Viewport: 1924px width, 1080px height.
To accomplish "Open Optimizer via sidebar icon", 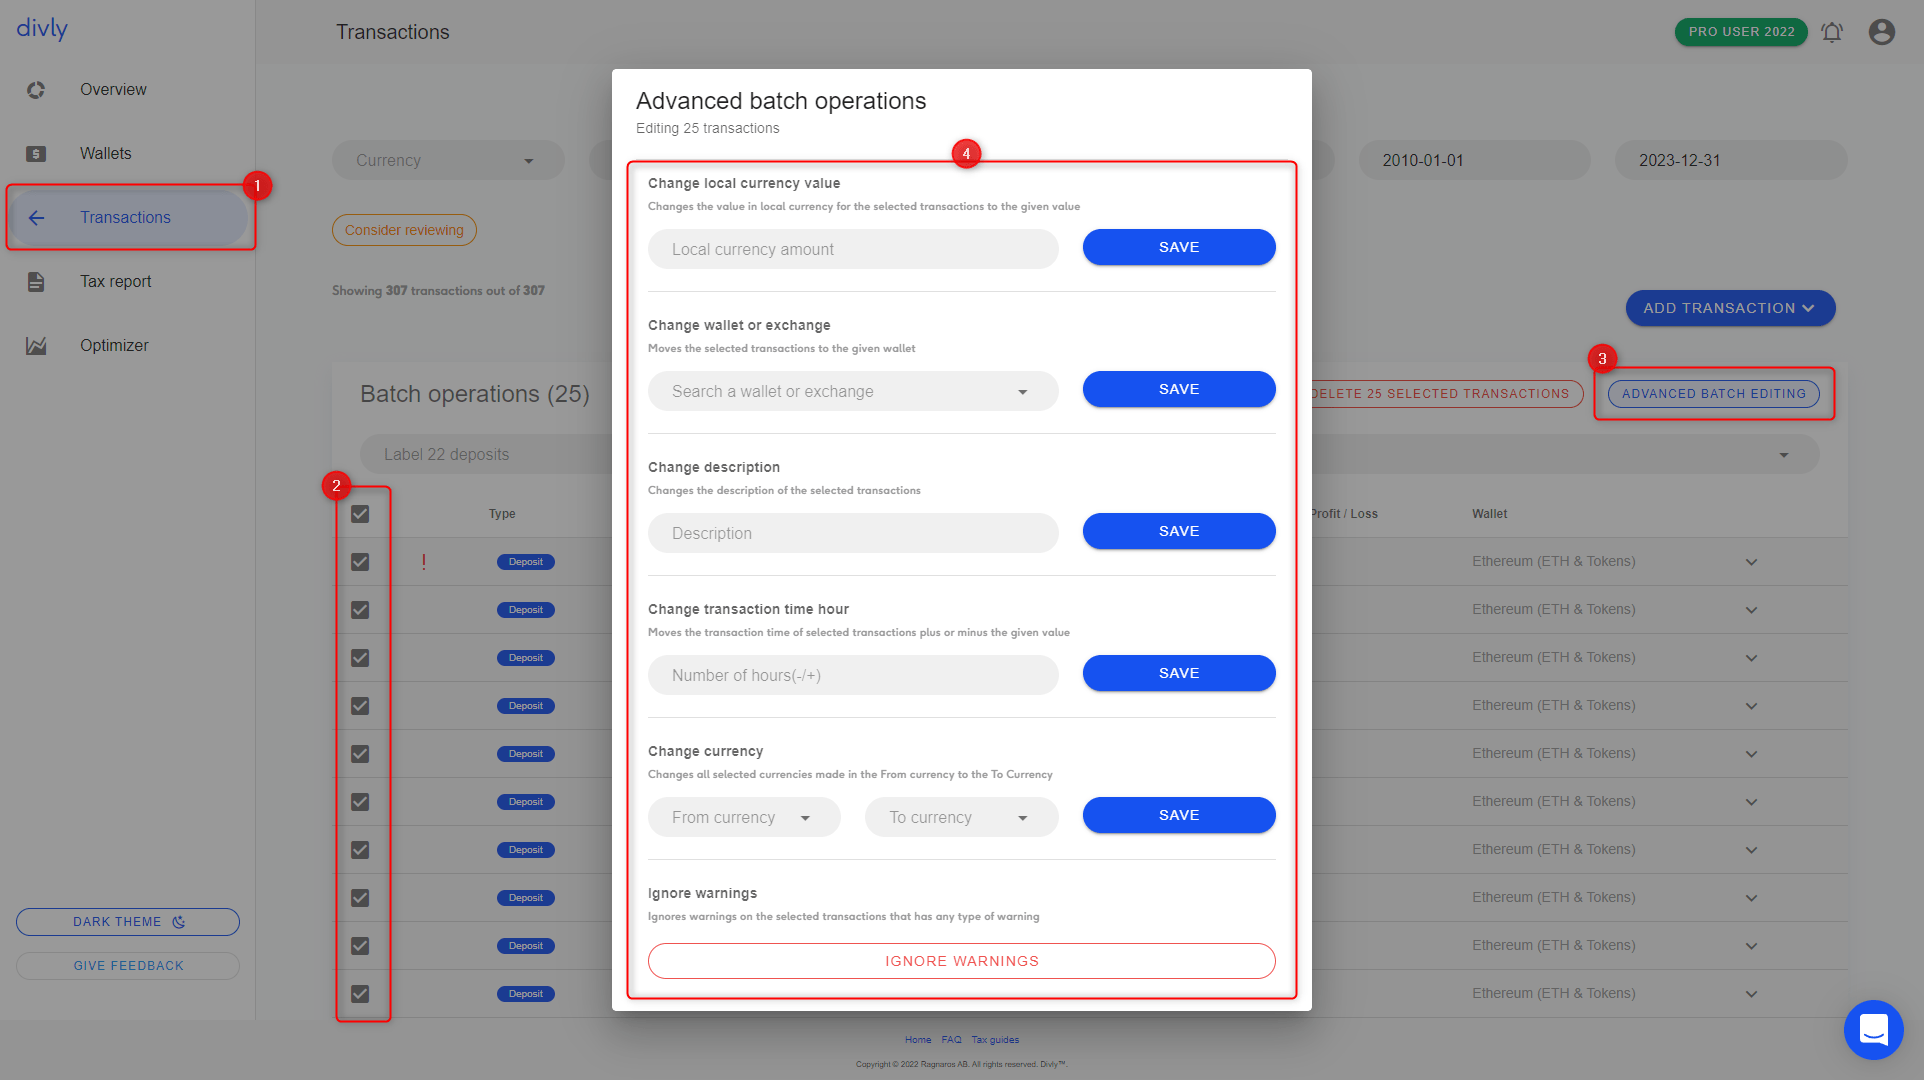I will pyautogui.click(x=38, y=344).
